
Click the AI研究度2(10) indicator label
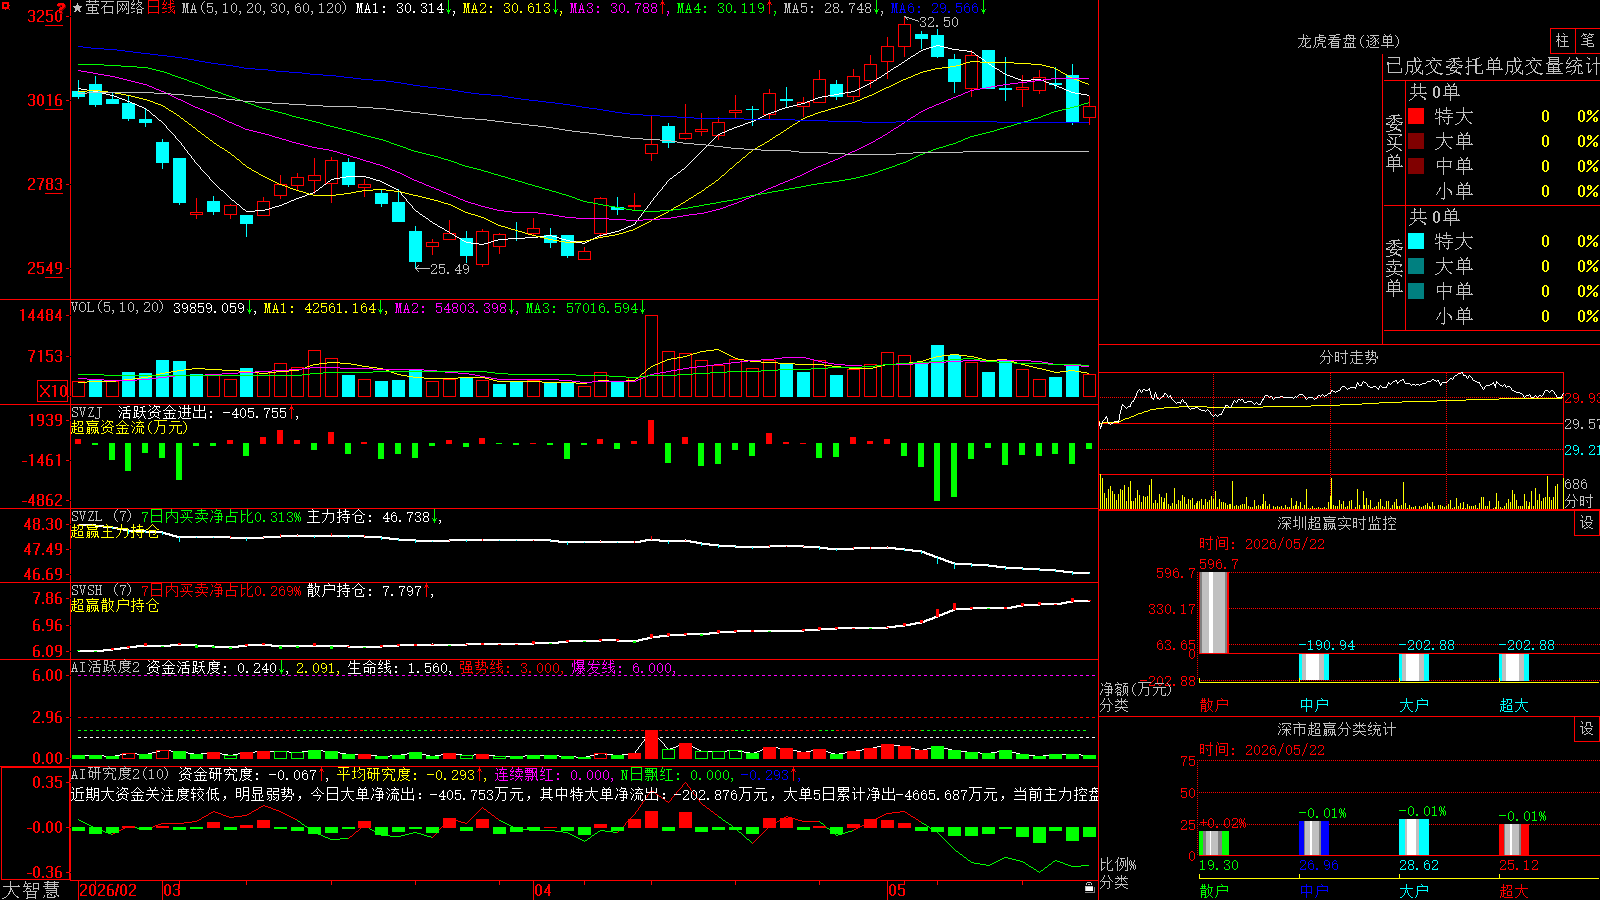pos(121,774)
